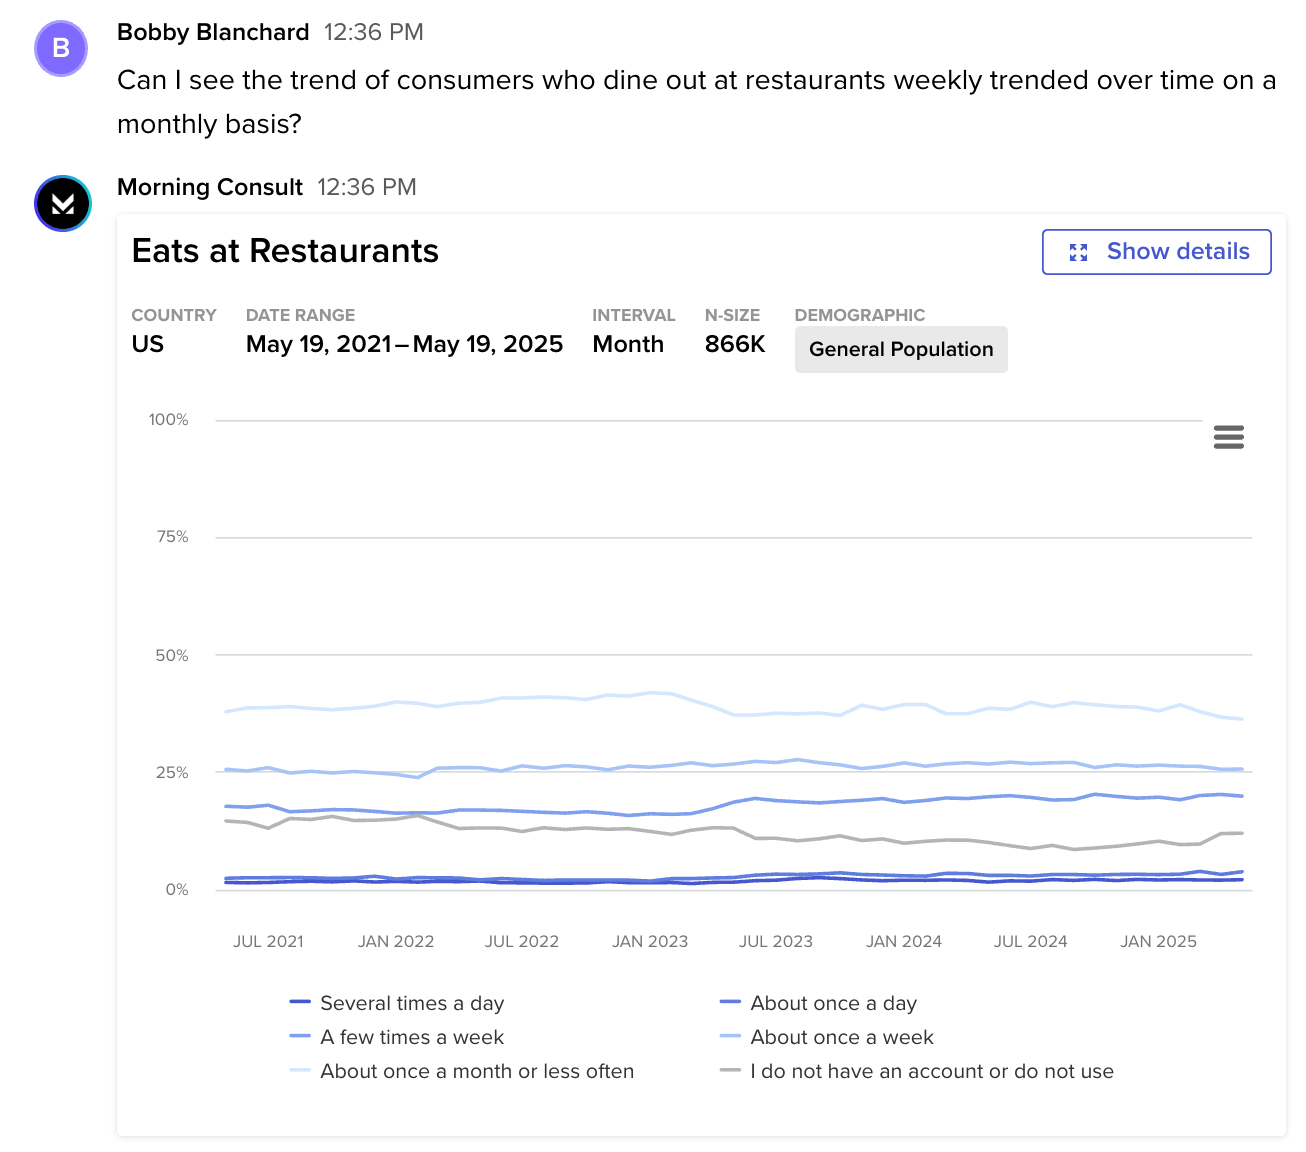Select the General Population demographic chip

(x=900, y=349)
